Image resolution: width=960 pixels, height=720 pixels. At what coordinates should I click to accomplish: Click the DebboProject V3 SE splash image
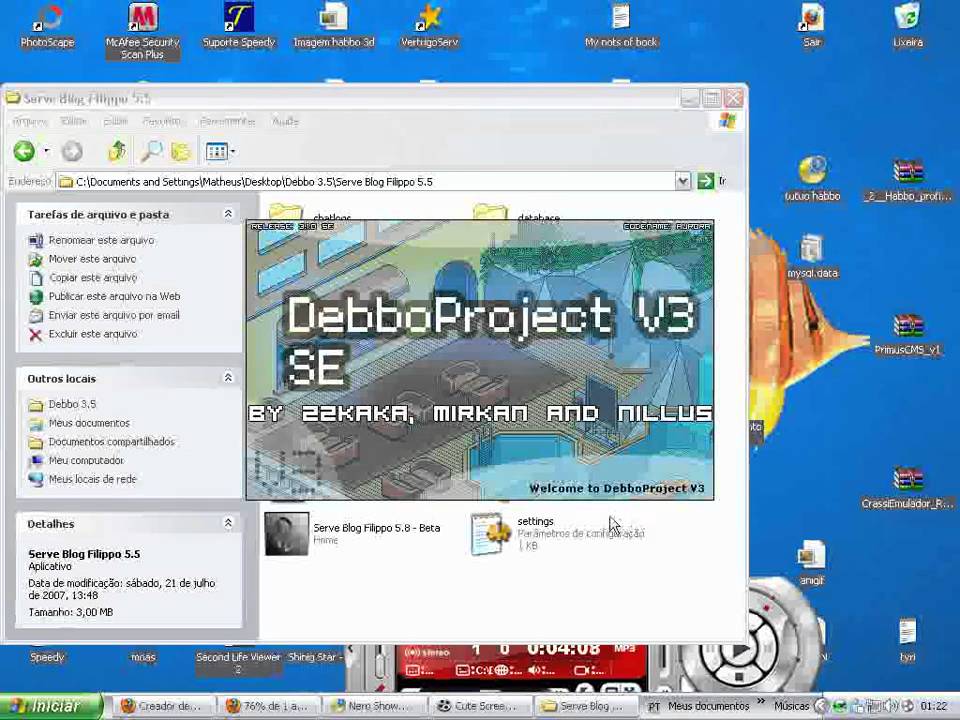pos(480,360)
